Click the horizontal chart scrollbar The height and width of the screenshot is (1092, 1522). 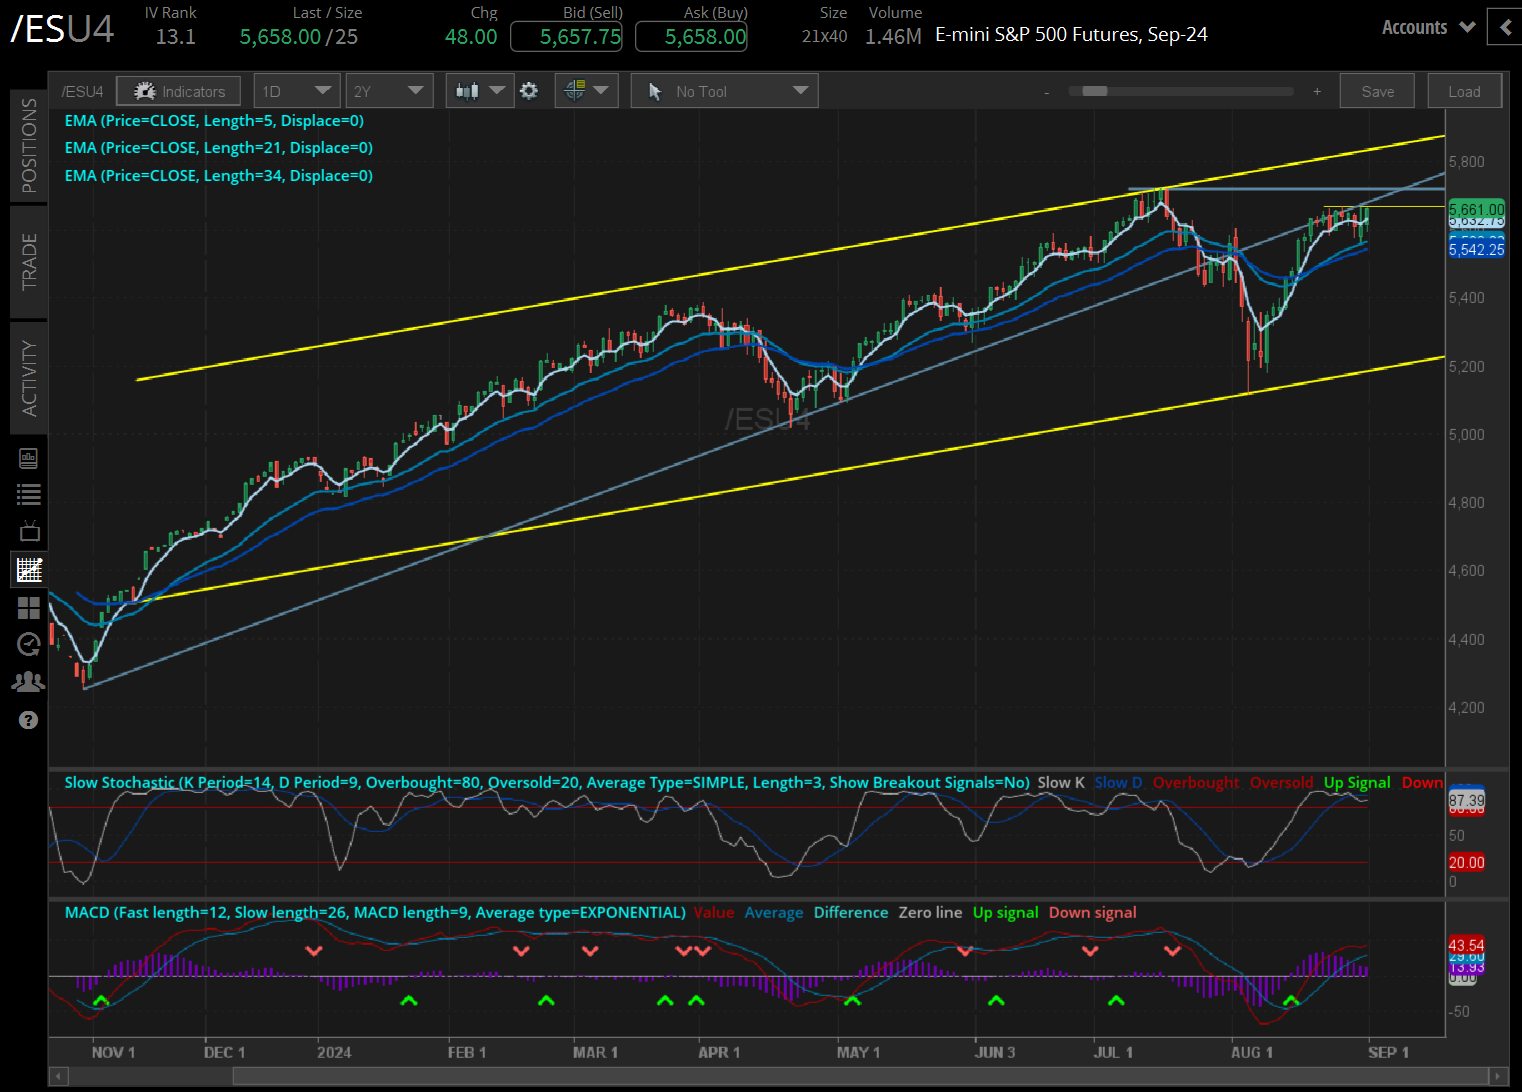pos(800,1076)
